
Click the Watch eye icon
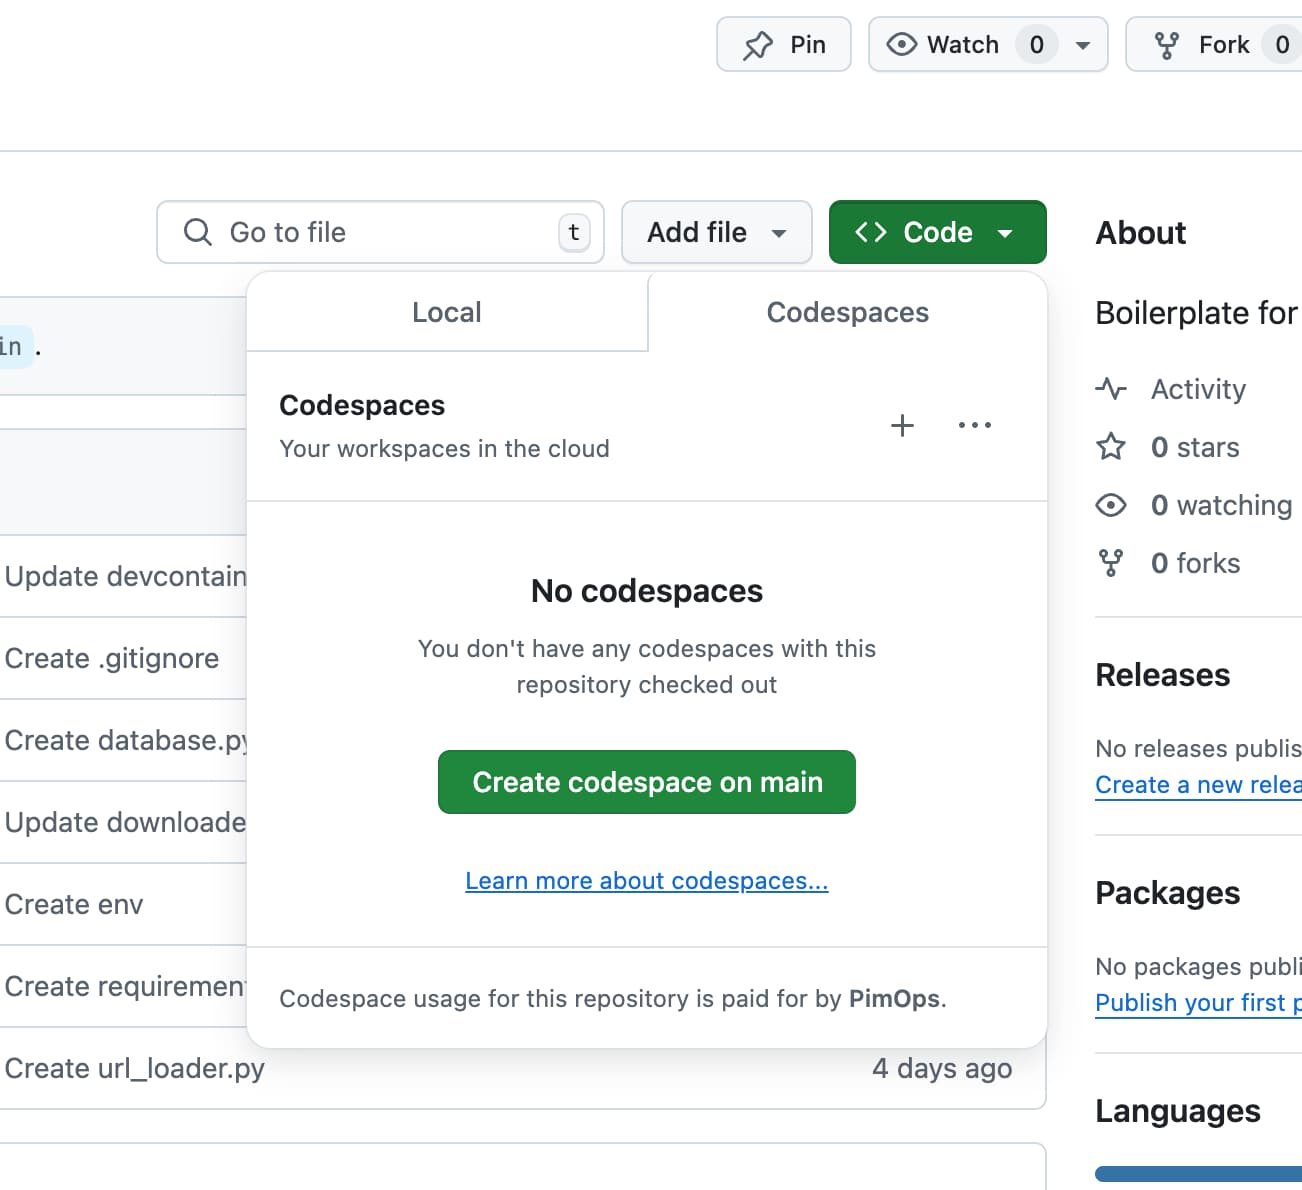(901, 45)
